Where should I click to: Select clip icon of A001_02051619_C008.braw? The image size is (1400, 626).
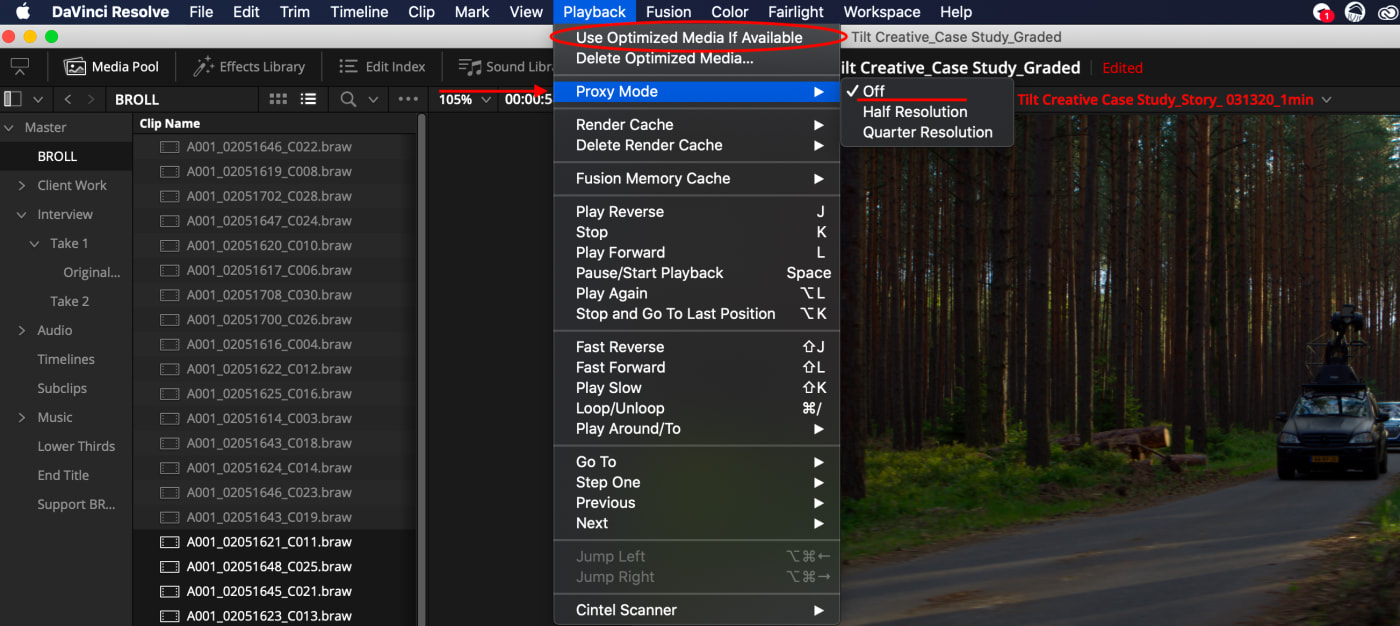tap(170, 171)
